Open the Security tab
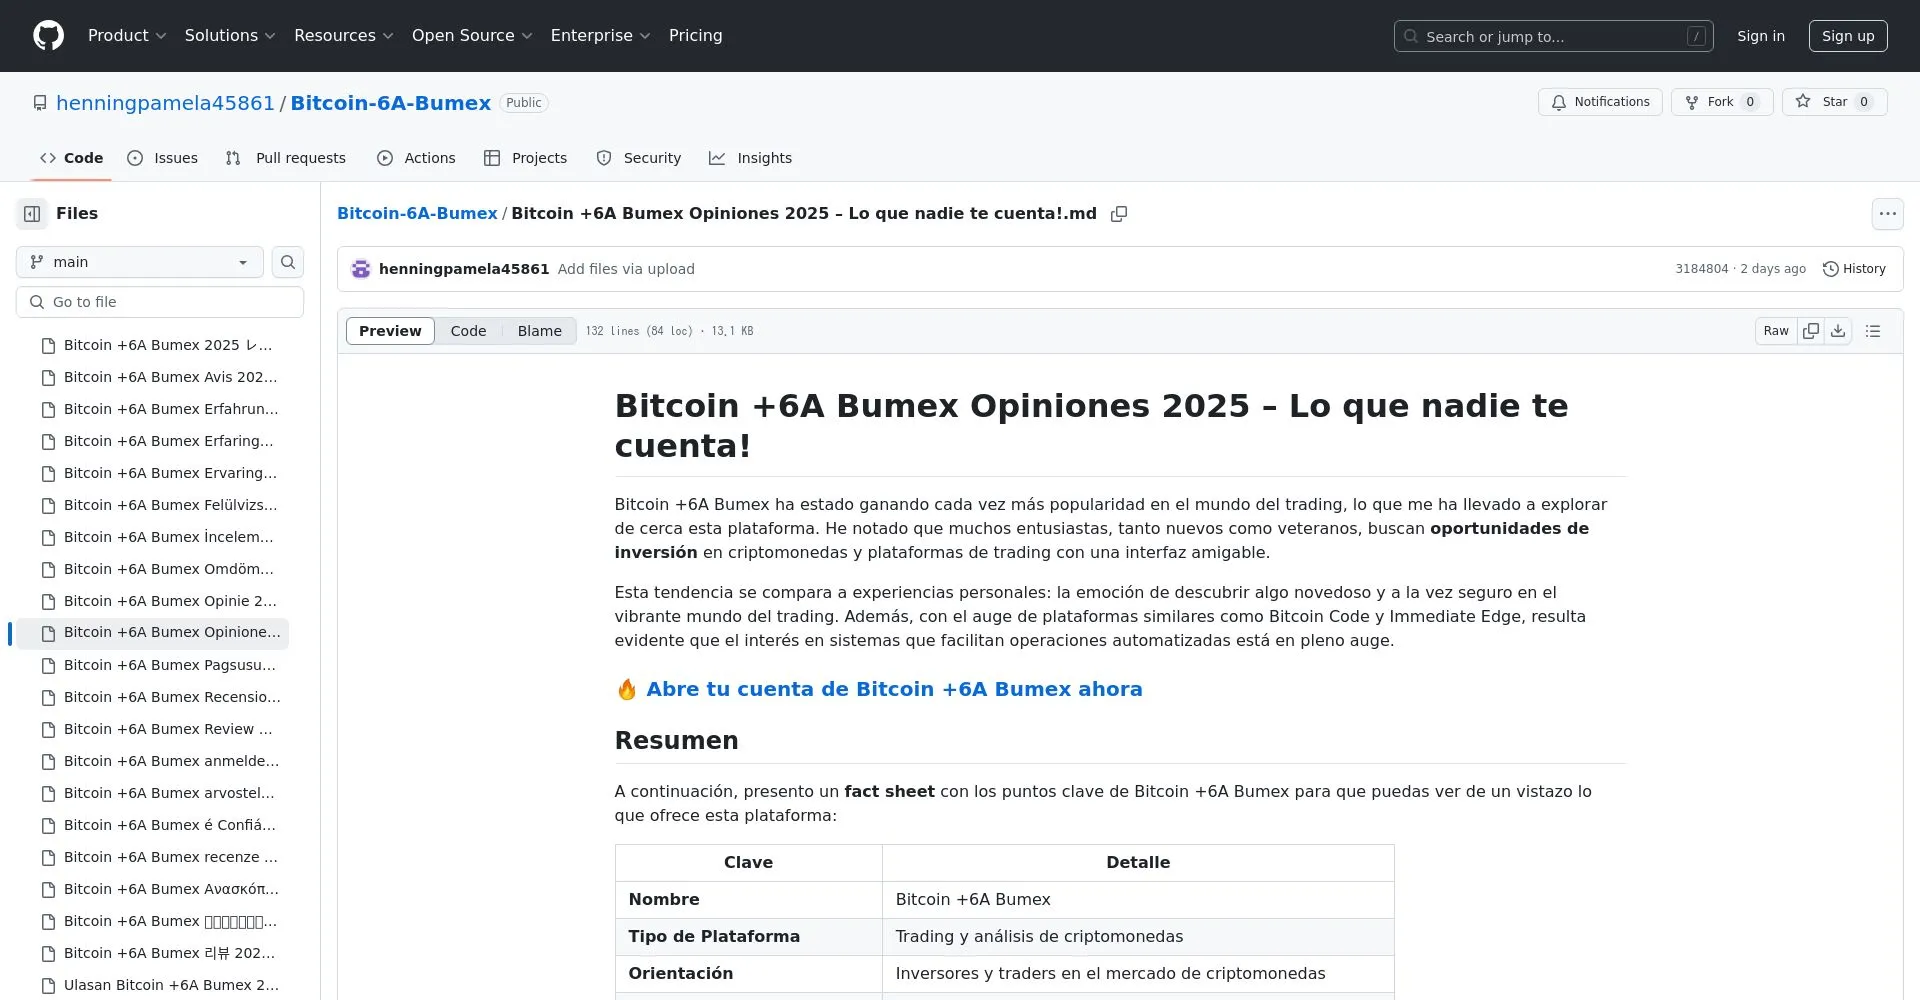The image size is (1920, 1000). [x=639, y=158]
